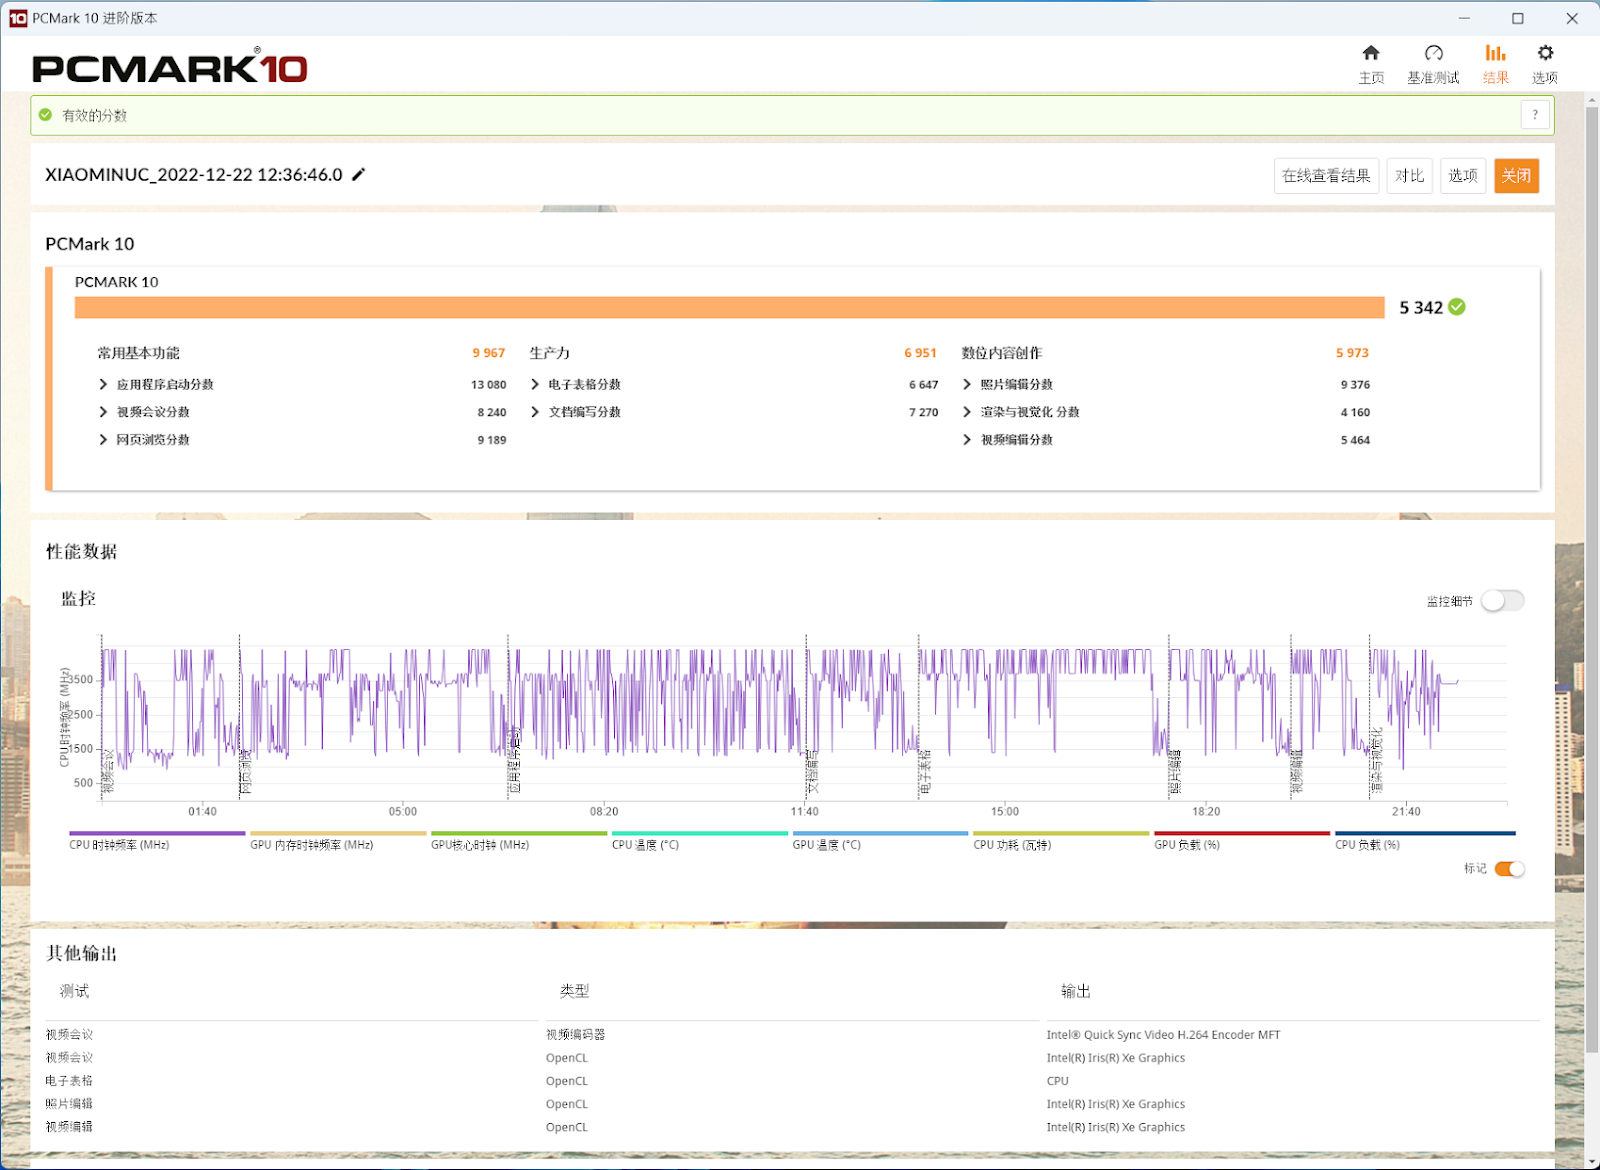Click the 对比 compare button
The width and height of the screenshot is (1600, 1170).
coord(1409,176)
